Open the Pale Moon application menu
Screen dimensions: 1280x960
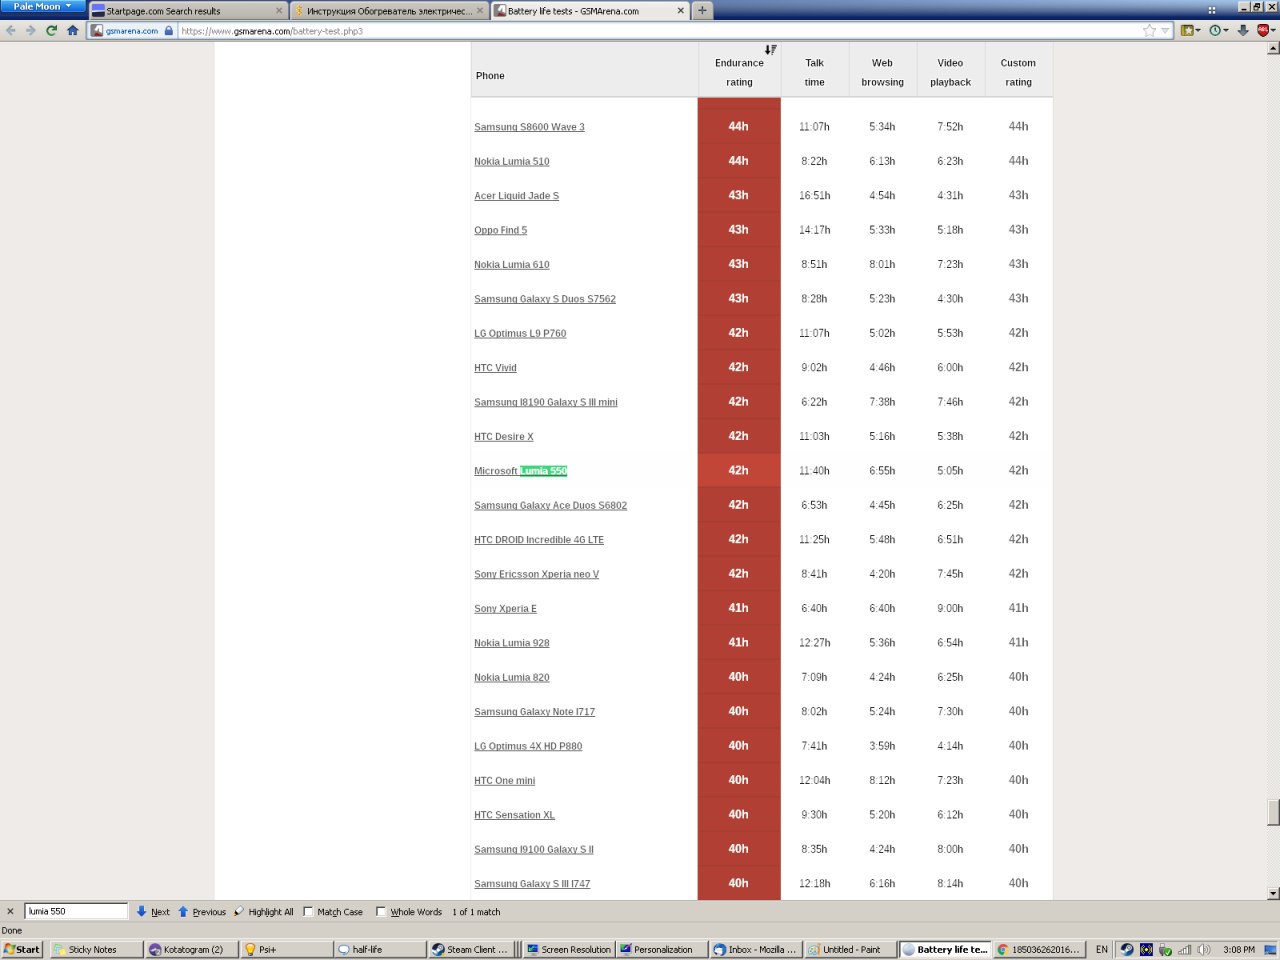pyautogui.click(x=42, y=7)
